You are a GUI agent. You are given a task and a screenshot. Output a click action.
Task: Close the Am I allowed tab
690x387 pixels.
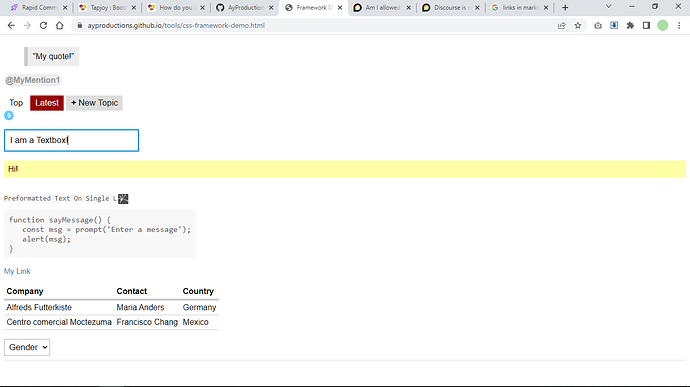coord(408,7)
